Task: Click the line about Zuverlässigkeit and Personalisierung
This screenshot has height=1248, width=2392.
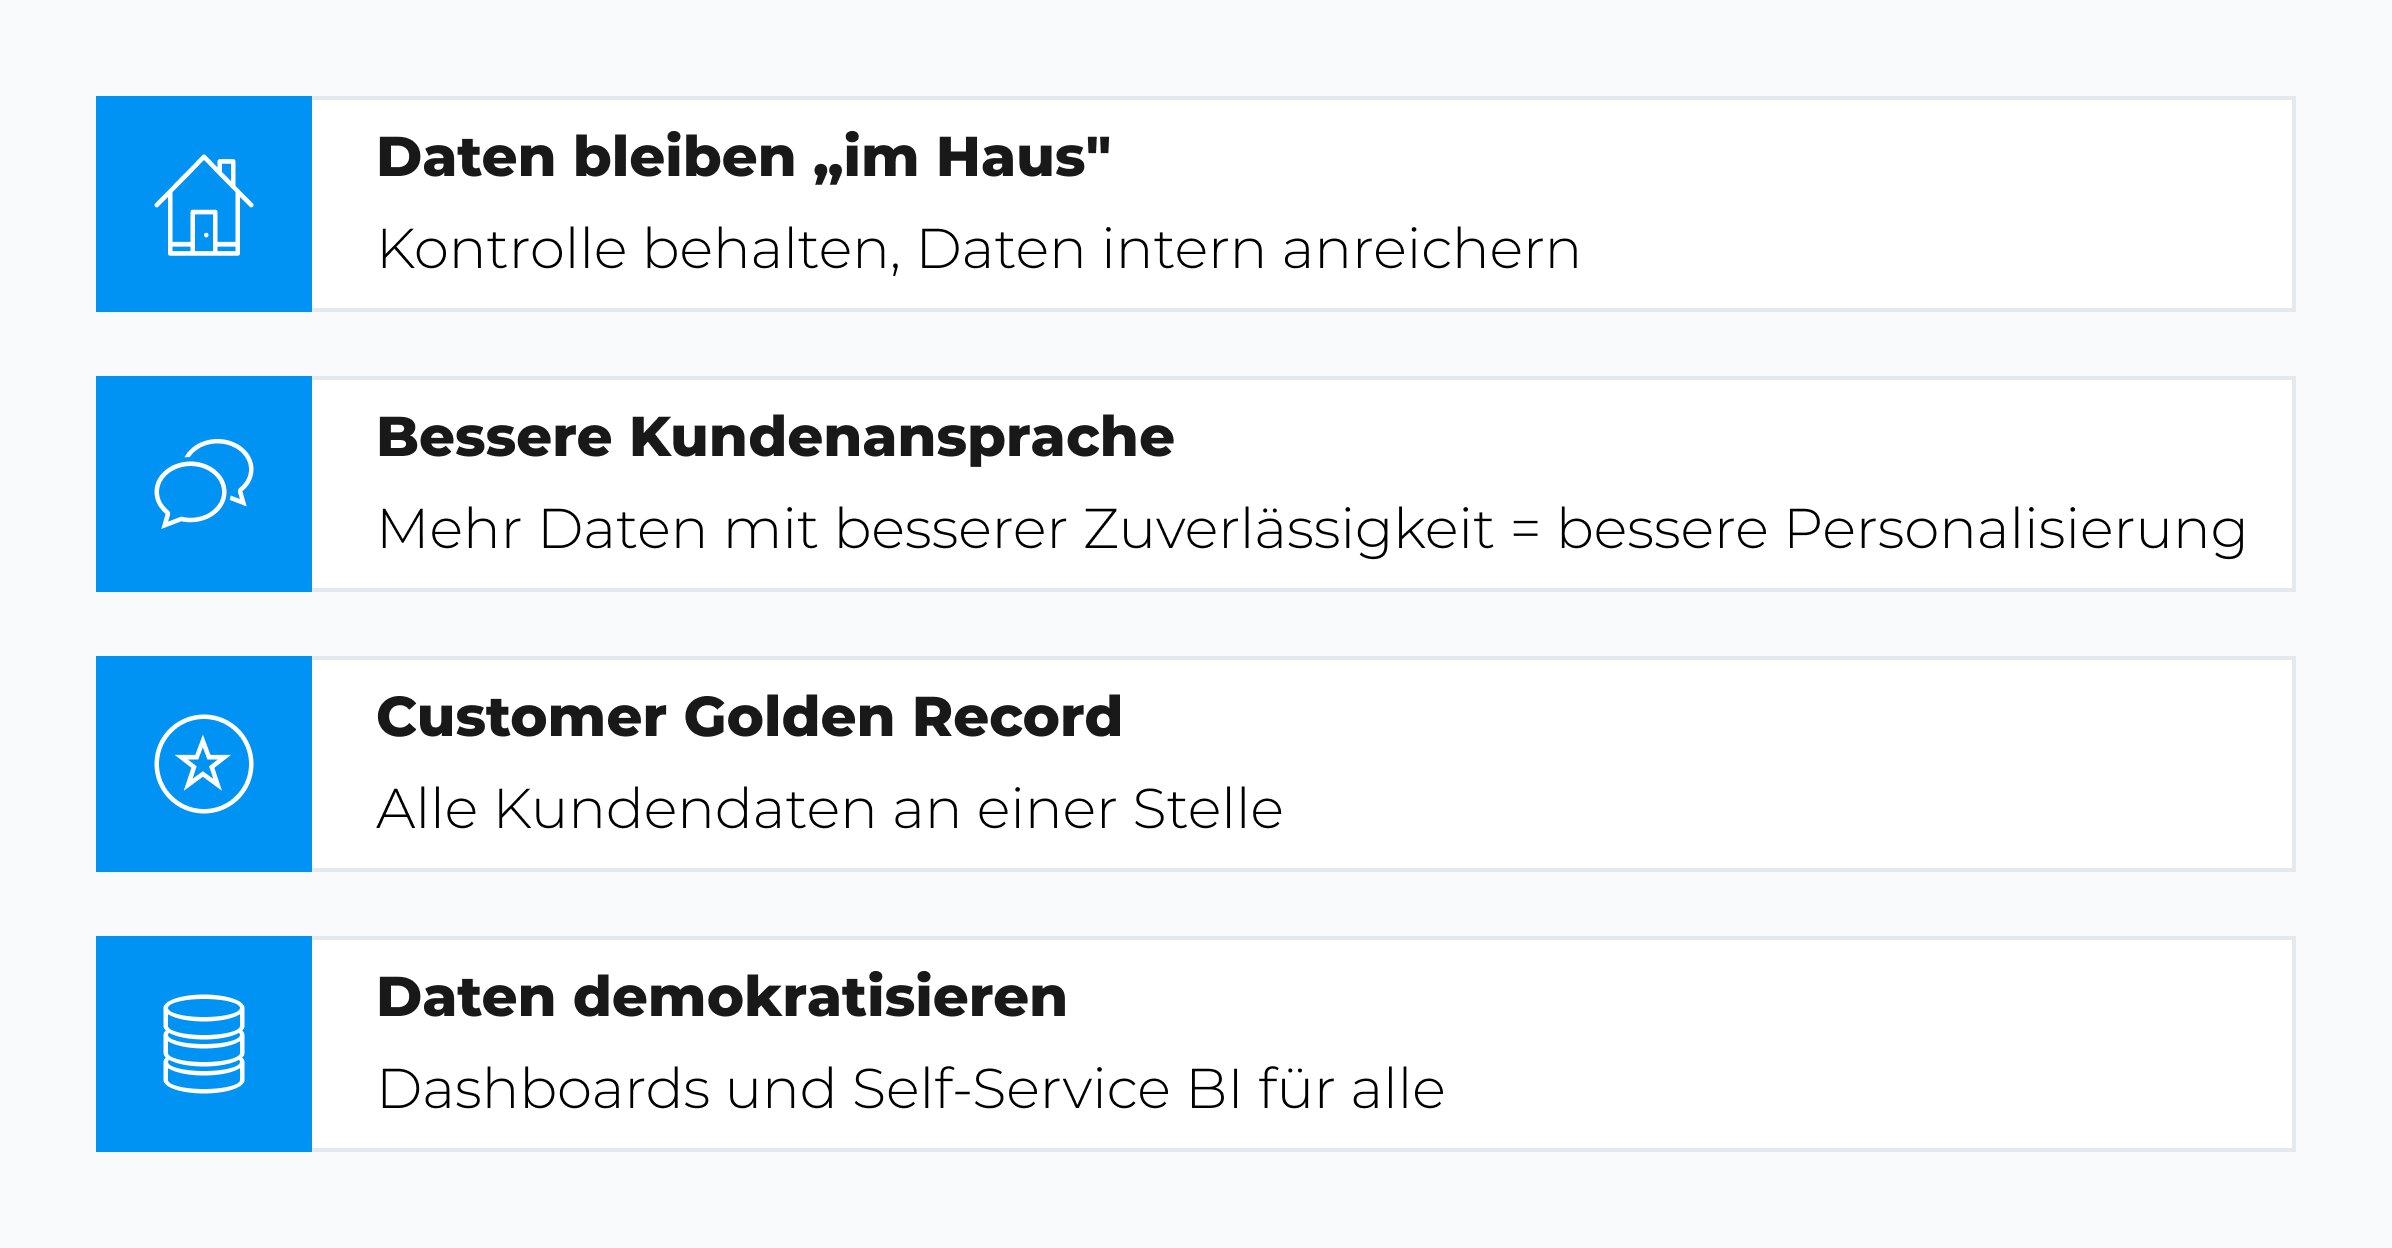Action: tap(1311, 529)
